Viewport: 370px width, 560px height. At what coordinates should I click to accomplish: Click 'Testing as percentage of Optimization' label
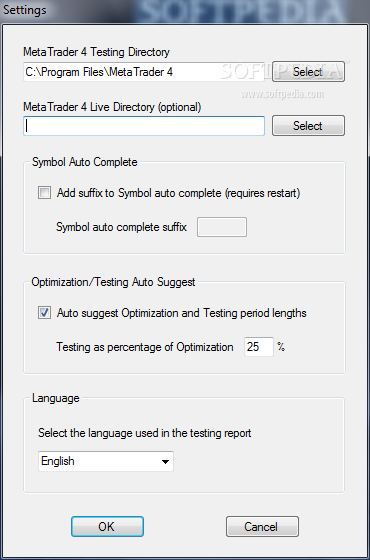(145, 347)
